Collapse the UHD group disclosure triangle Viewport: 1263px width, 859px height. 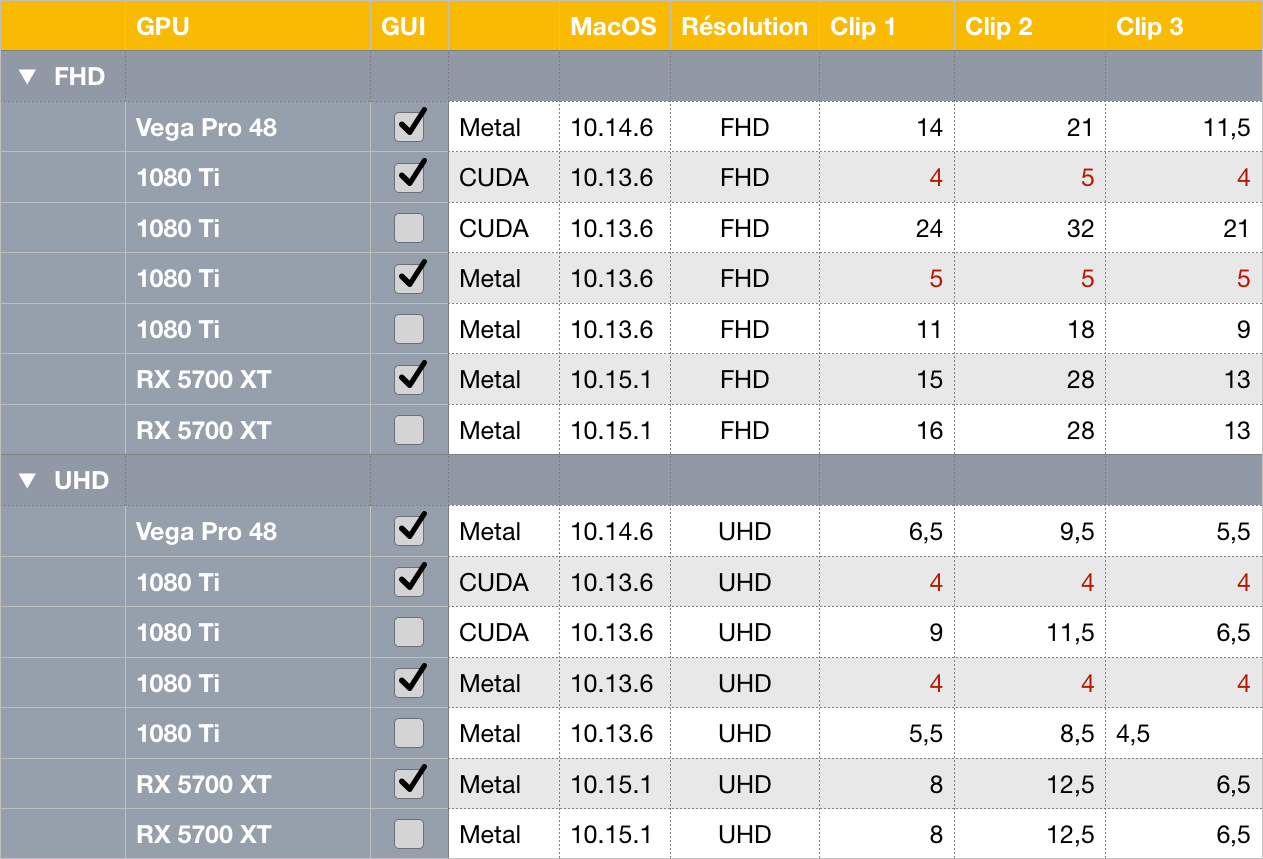click(x=27, y=481)
